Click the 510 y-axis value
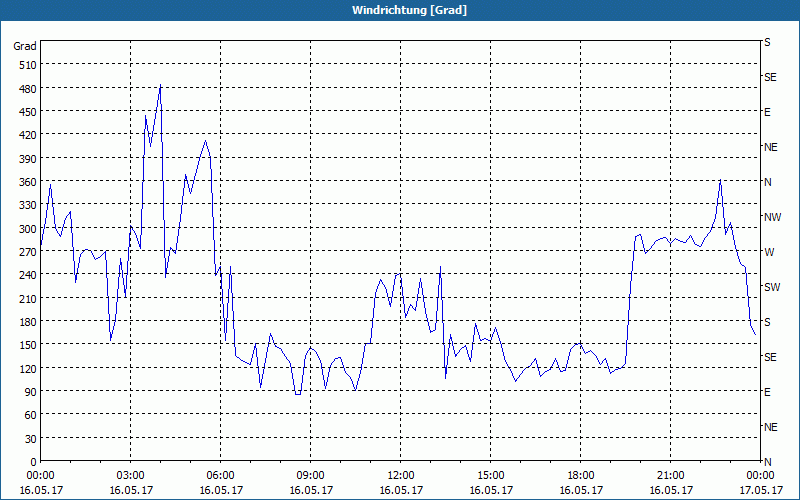The image size is (800, 500). click(x=28, y=65)
